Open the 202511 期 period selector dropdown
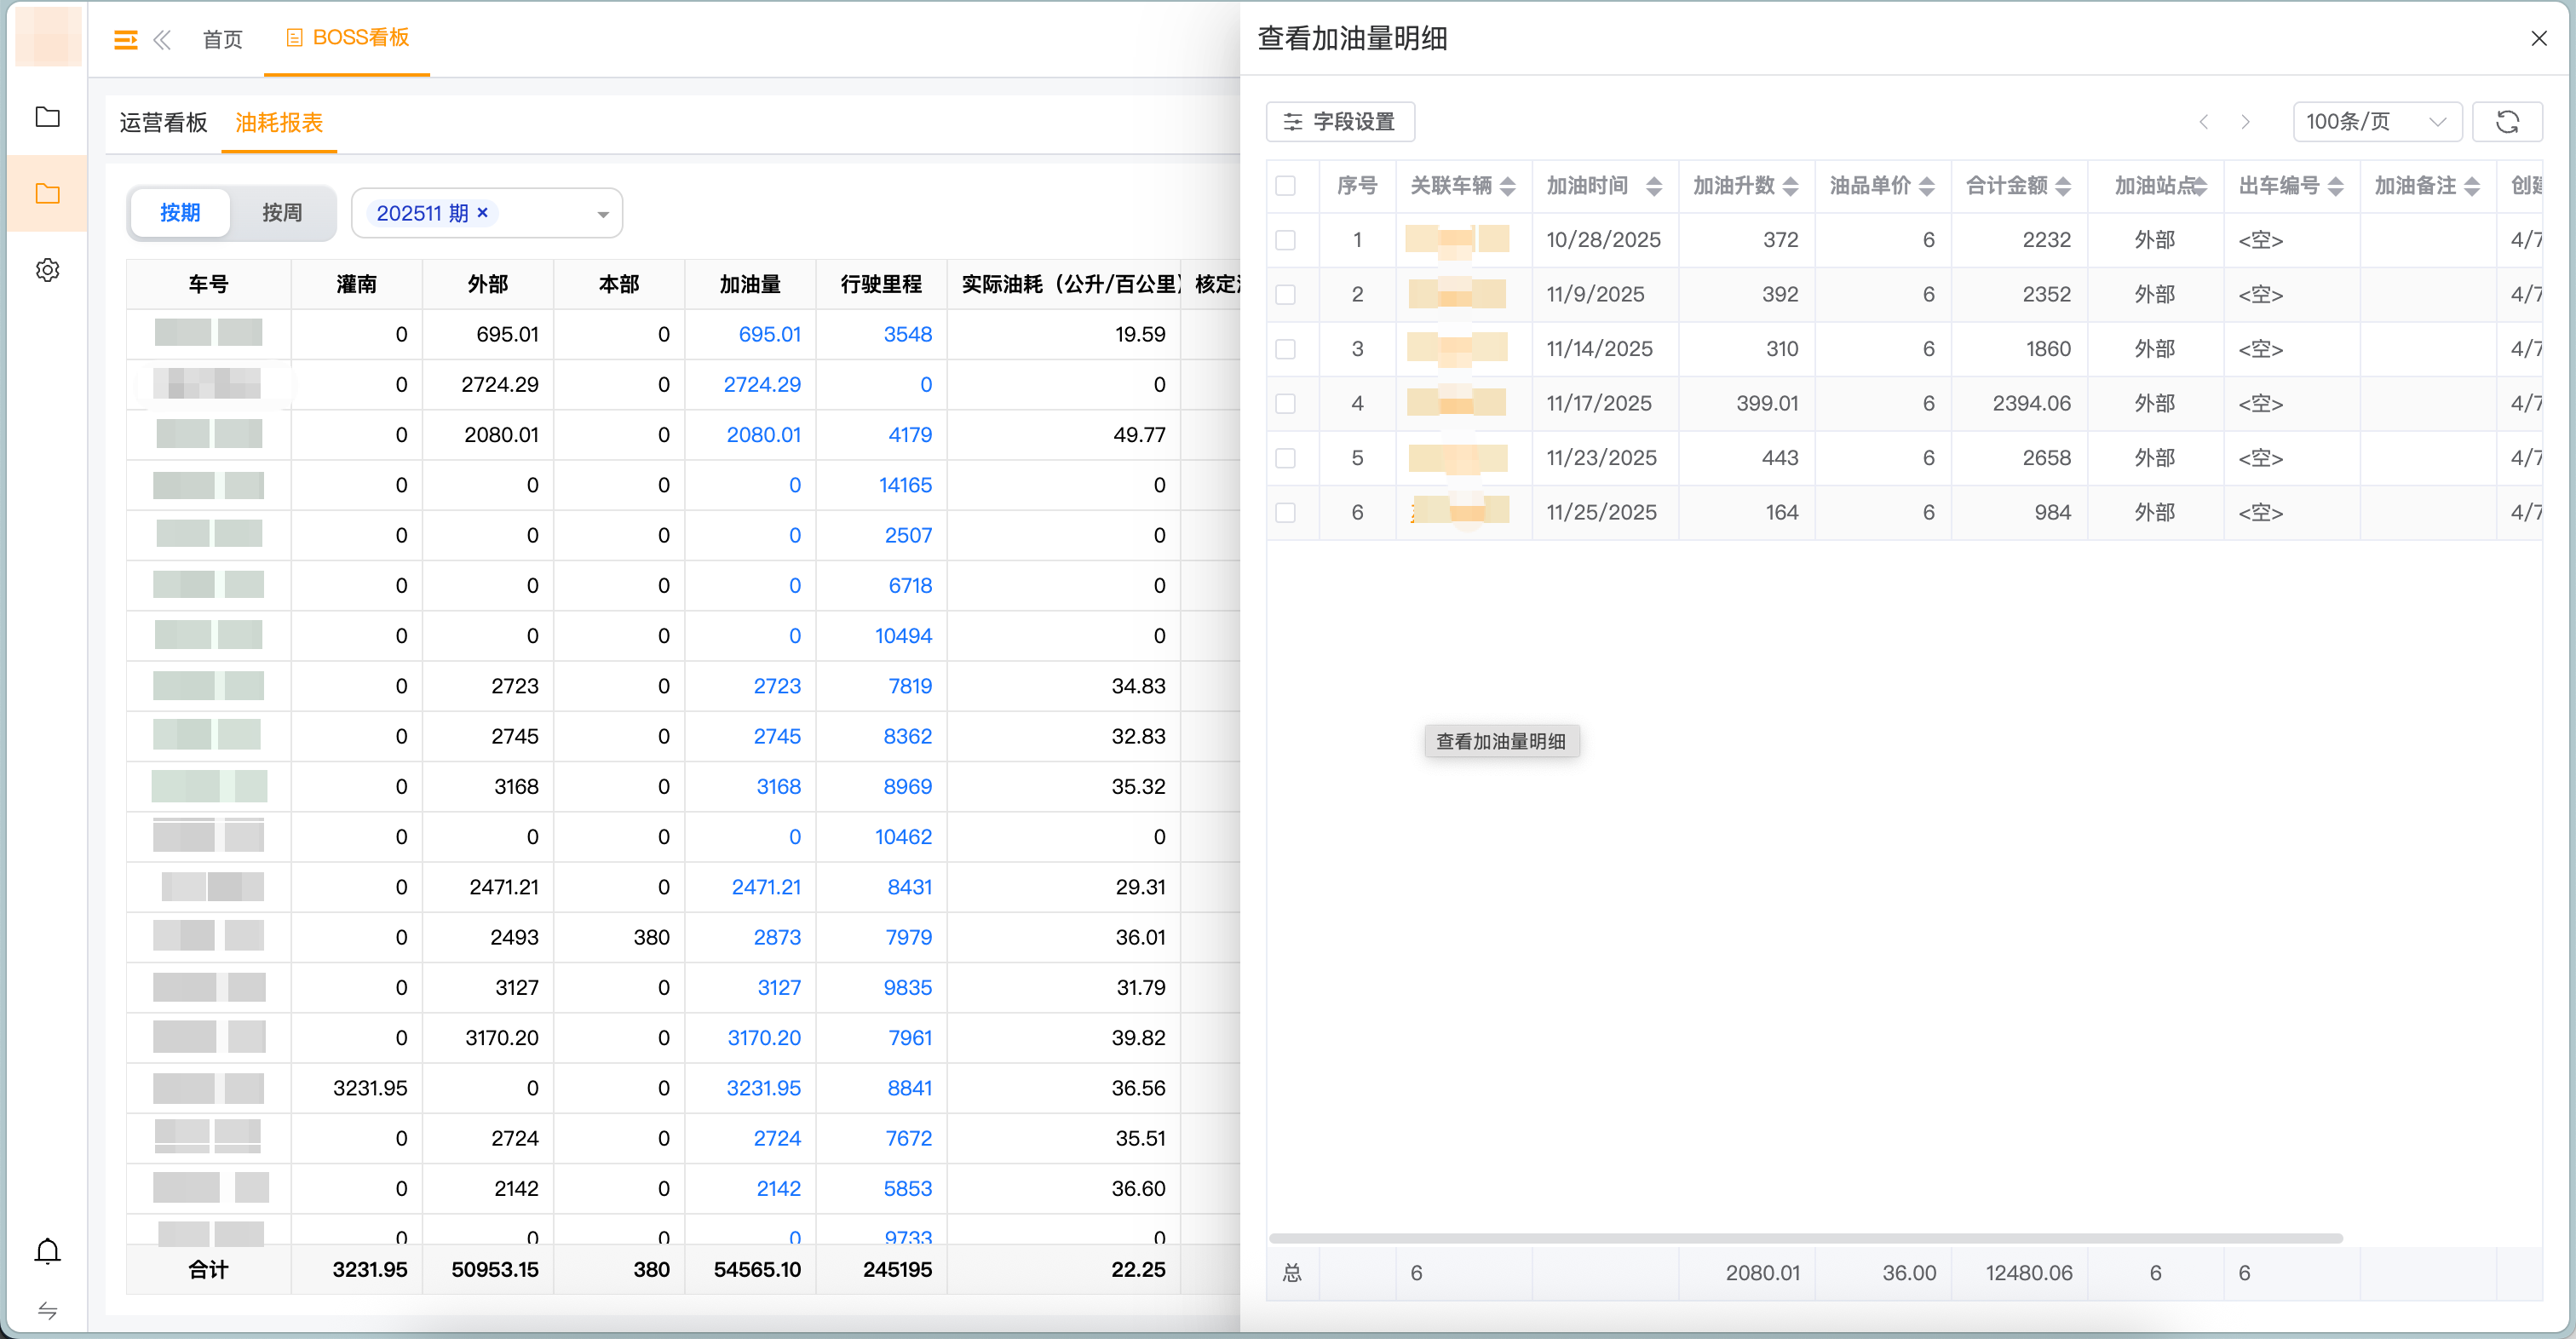 [601, 212]
